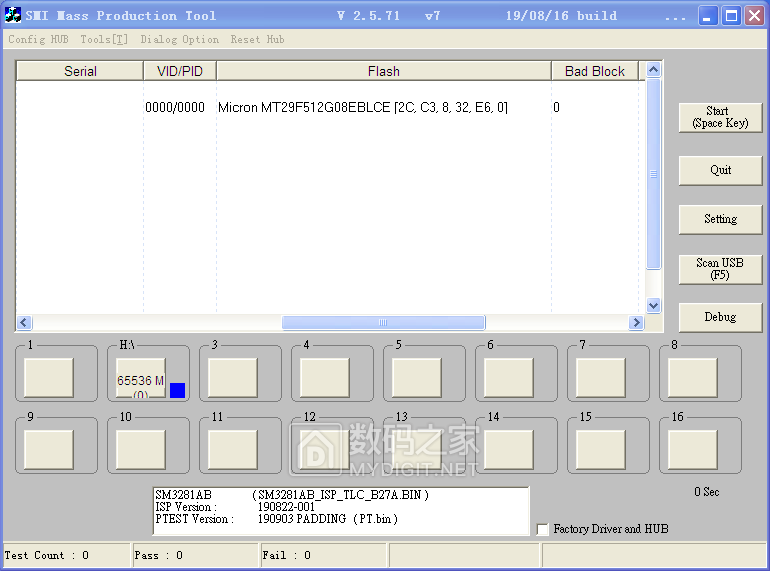Select port slot H:\ showing 65536 M
The image size is (770, 571).
(140, 379)
